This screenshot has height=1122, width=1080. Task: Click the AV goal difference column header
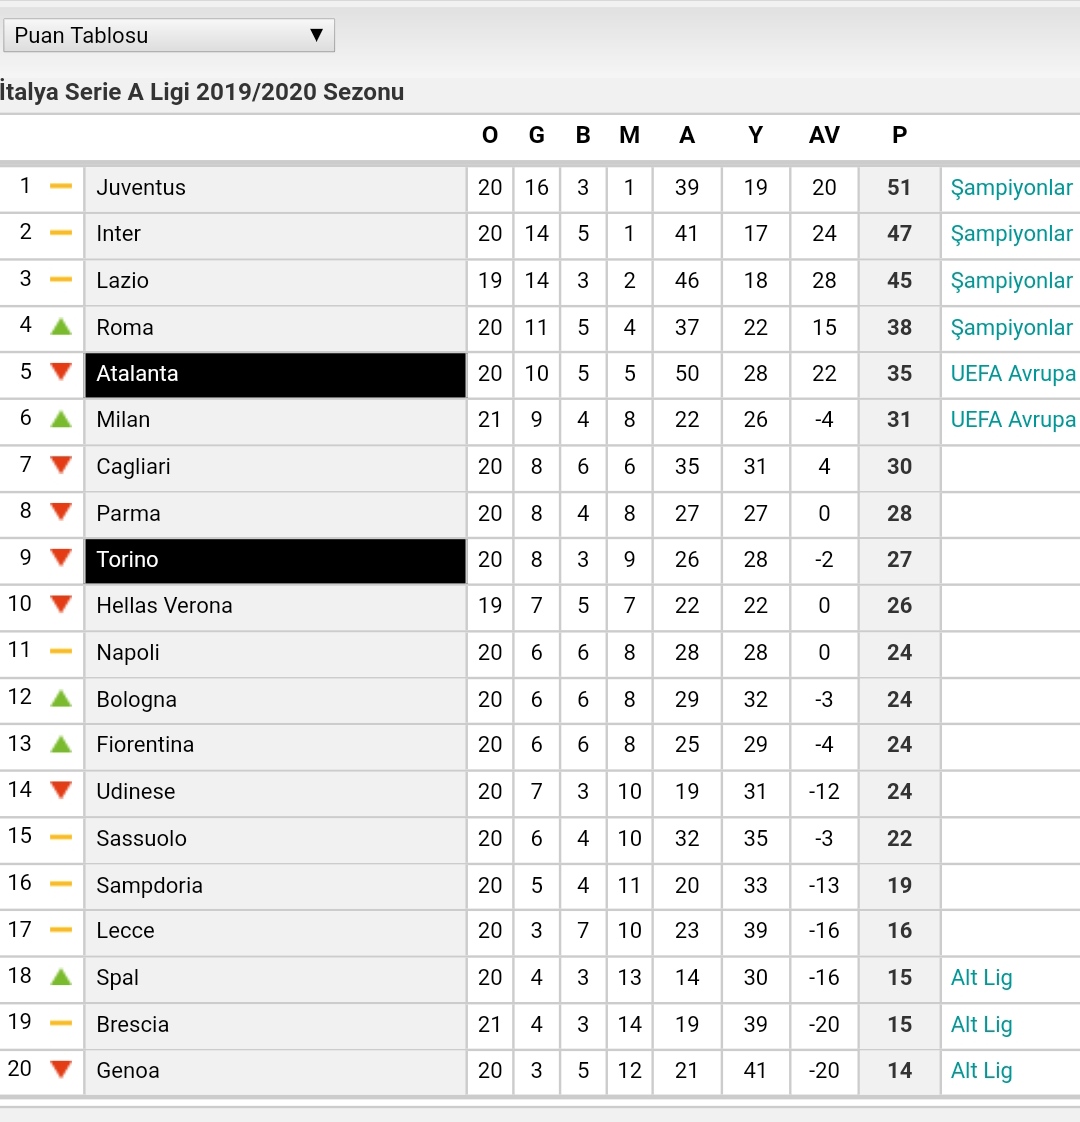point(824,135)
